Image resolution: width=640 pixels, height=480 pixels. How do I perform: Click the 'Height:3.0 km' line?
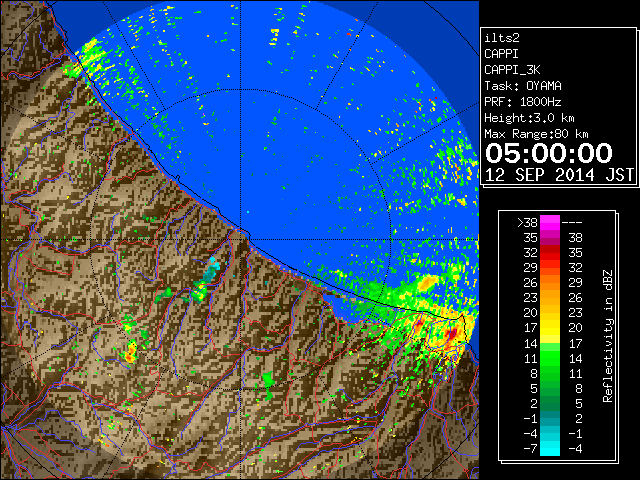click(x=529, y=118)
